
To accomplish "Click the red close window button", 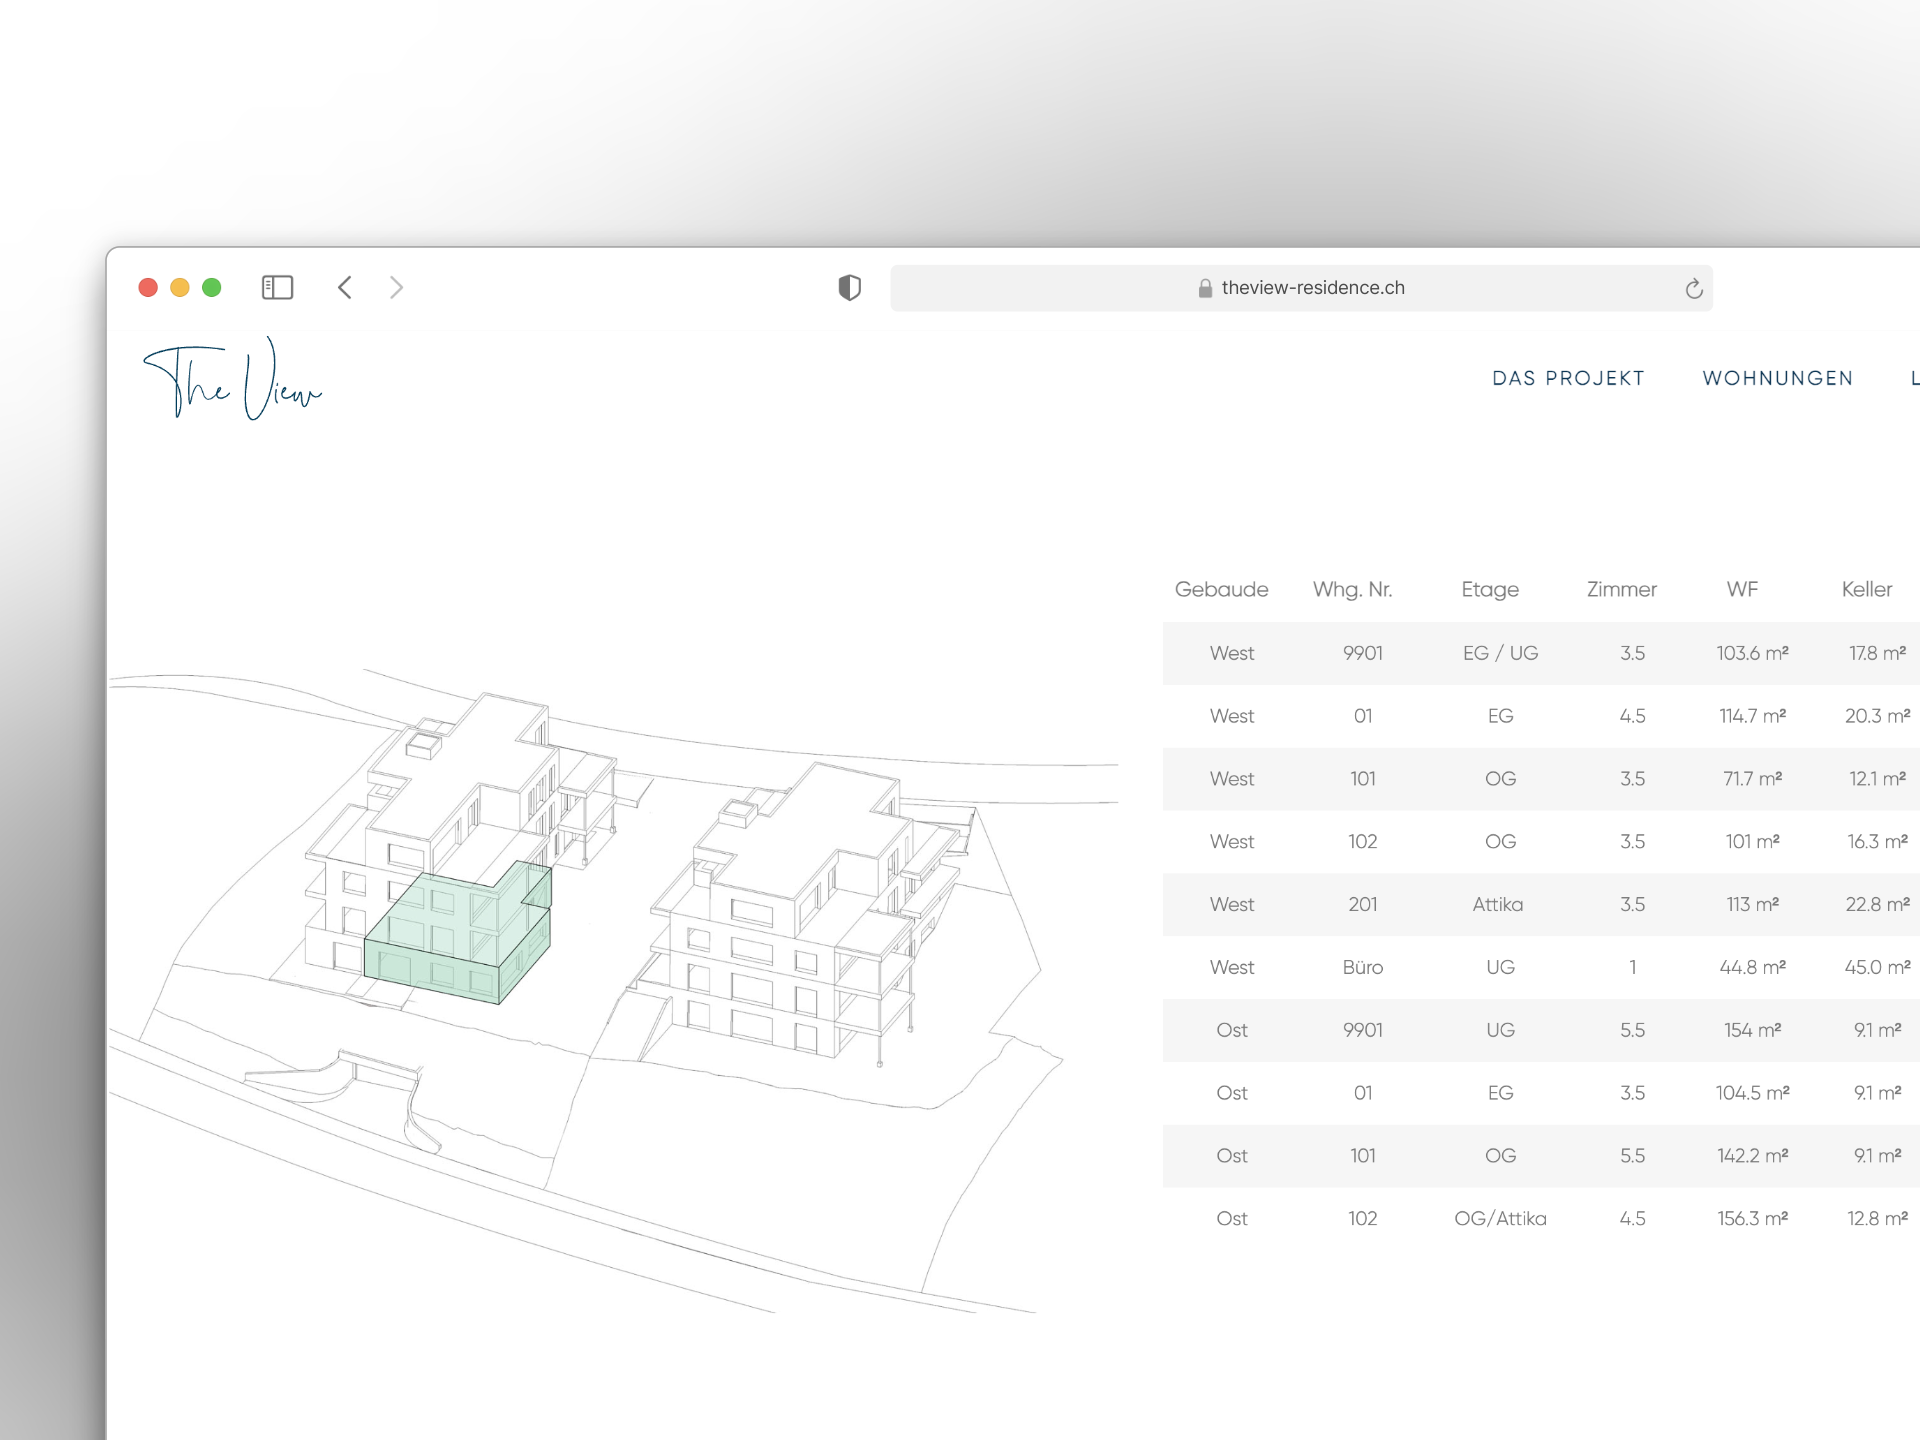I will [x=148, y=288].
